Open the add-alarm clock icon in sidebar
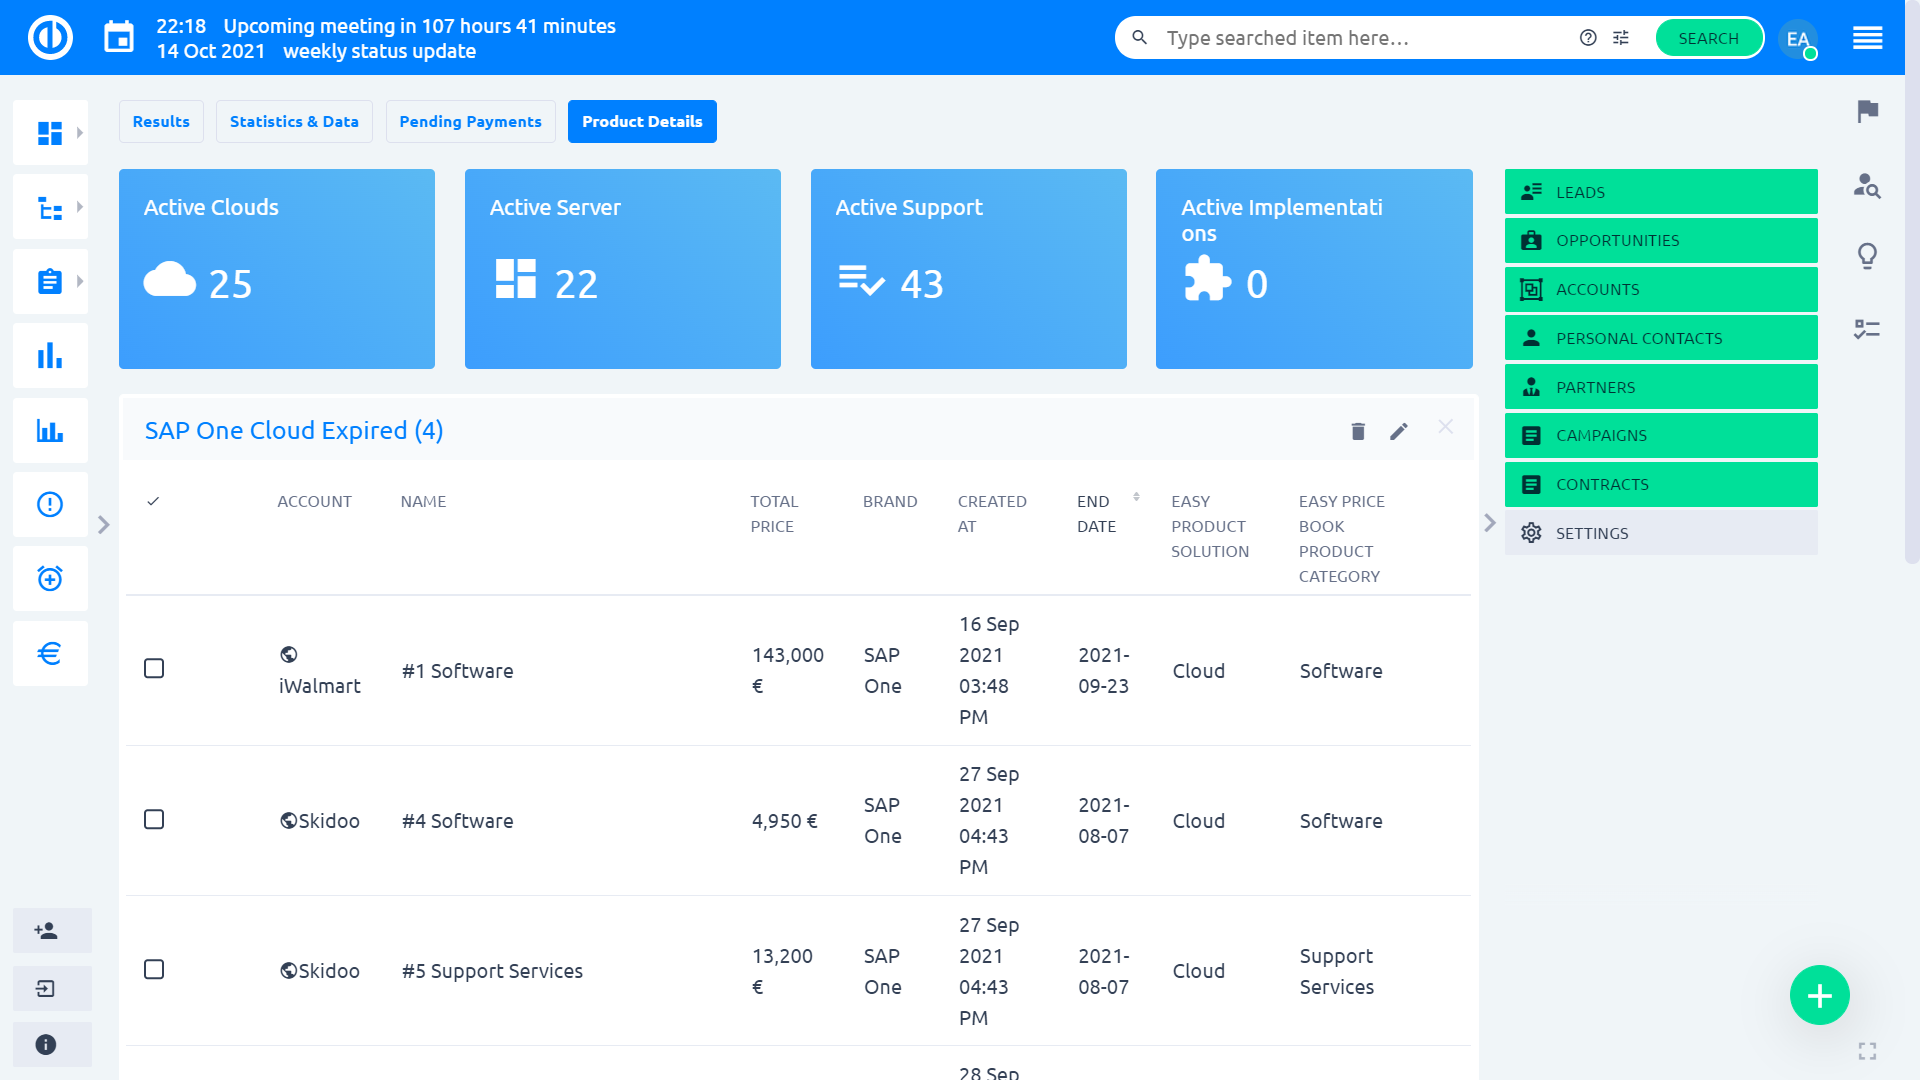1920x1080 pixels. coord(50,579)
